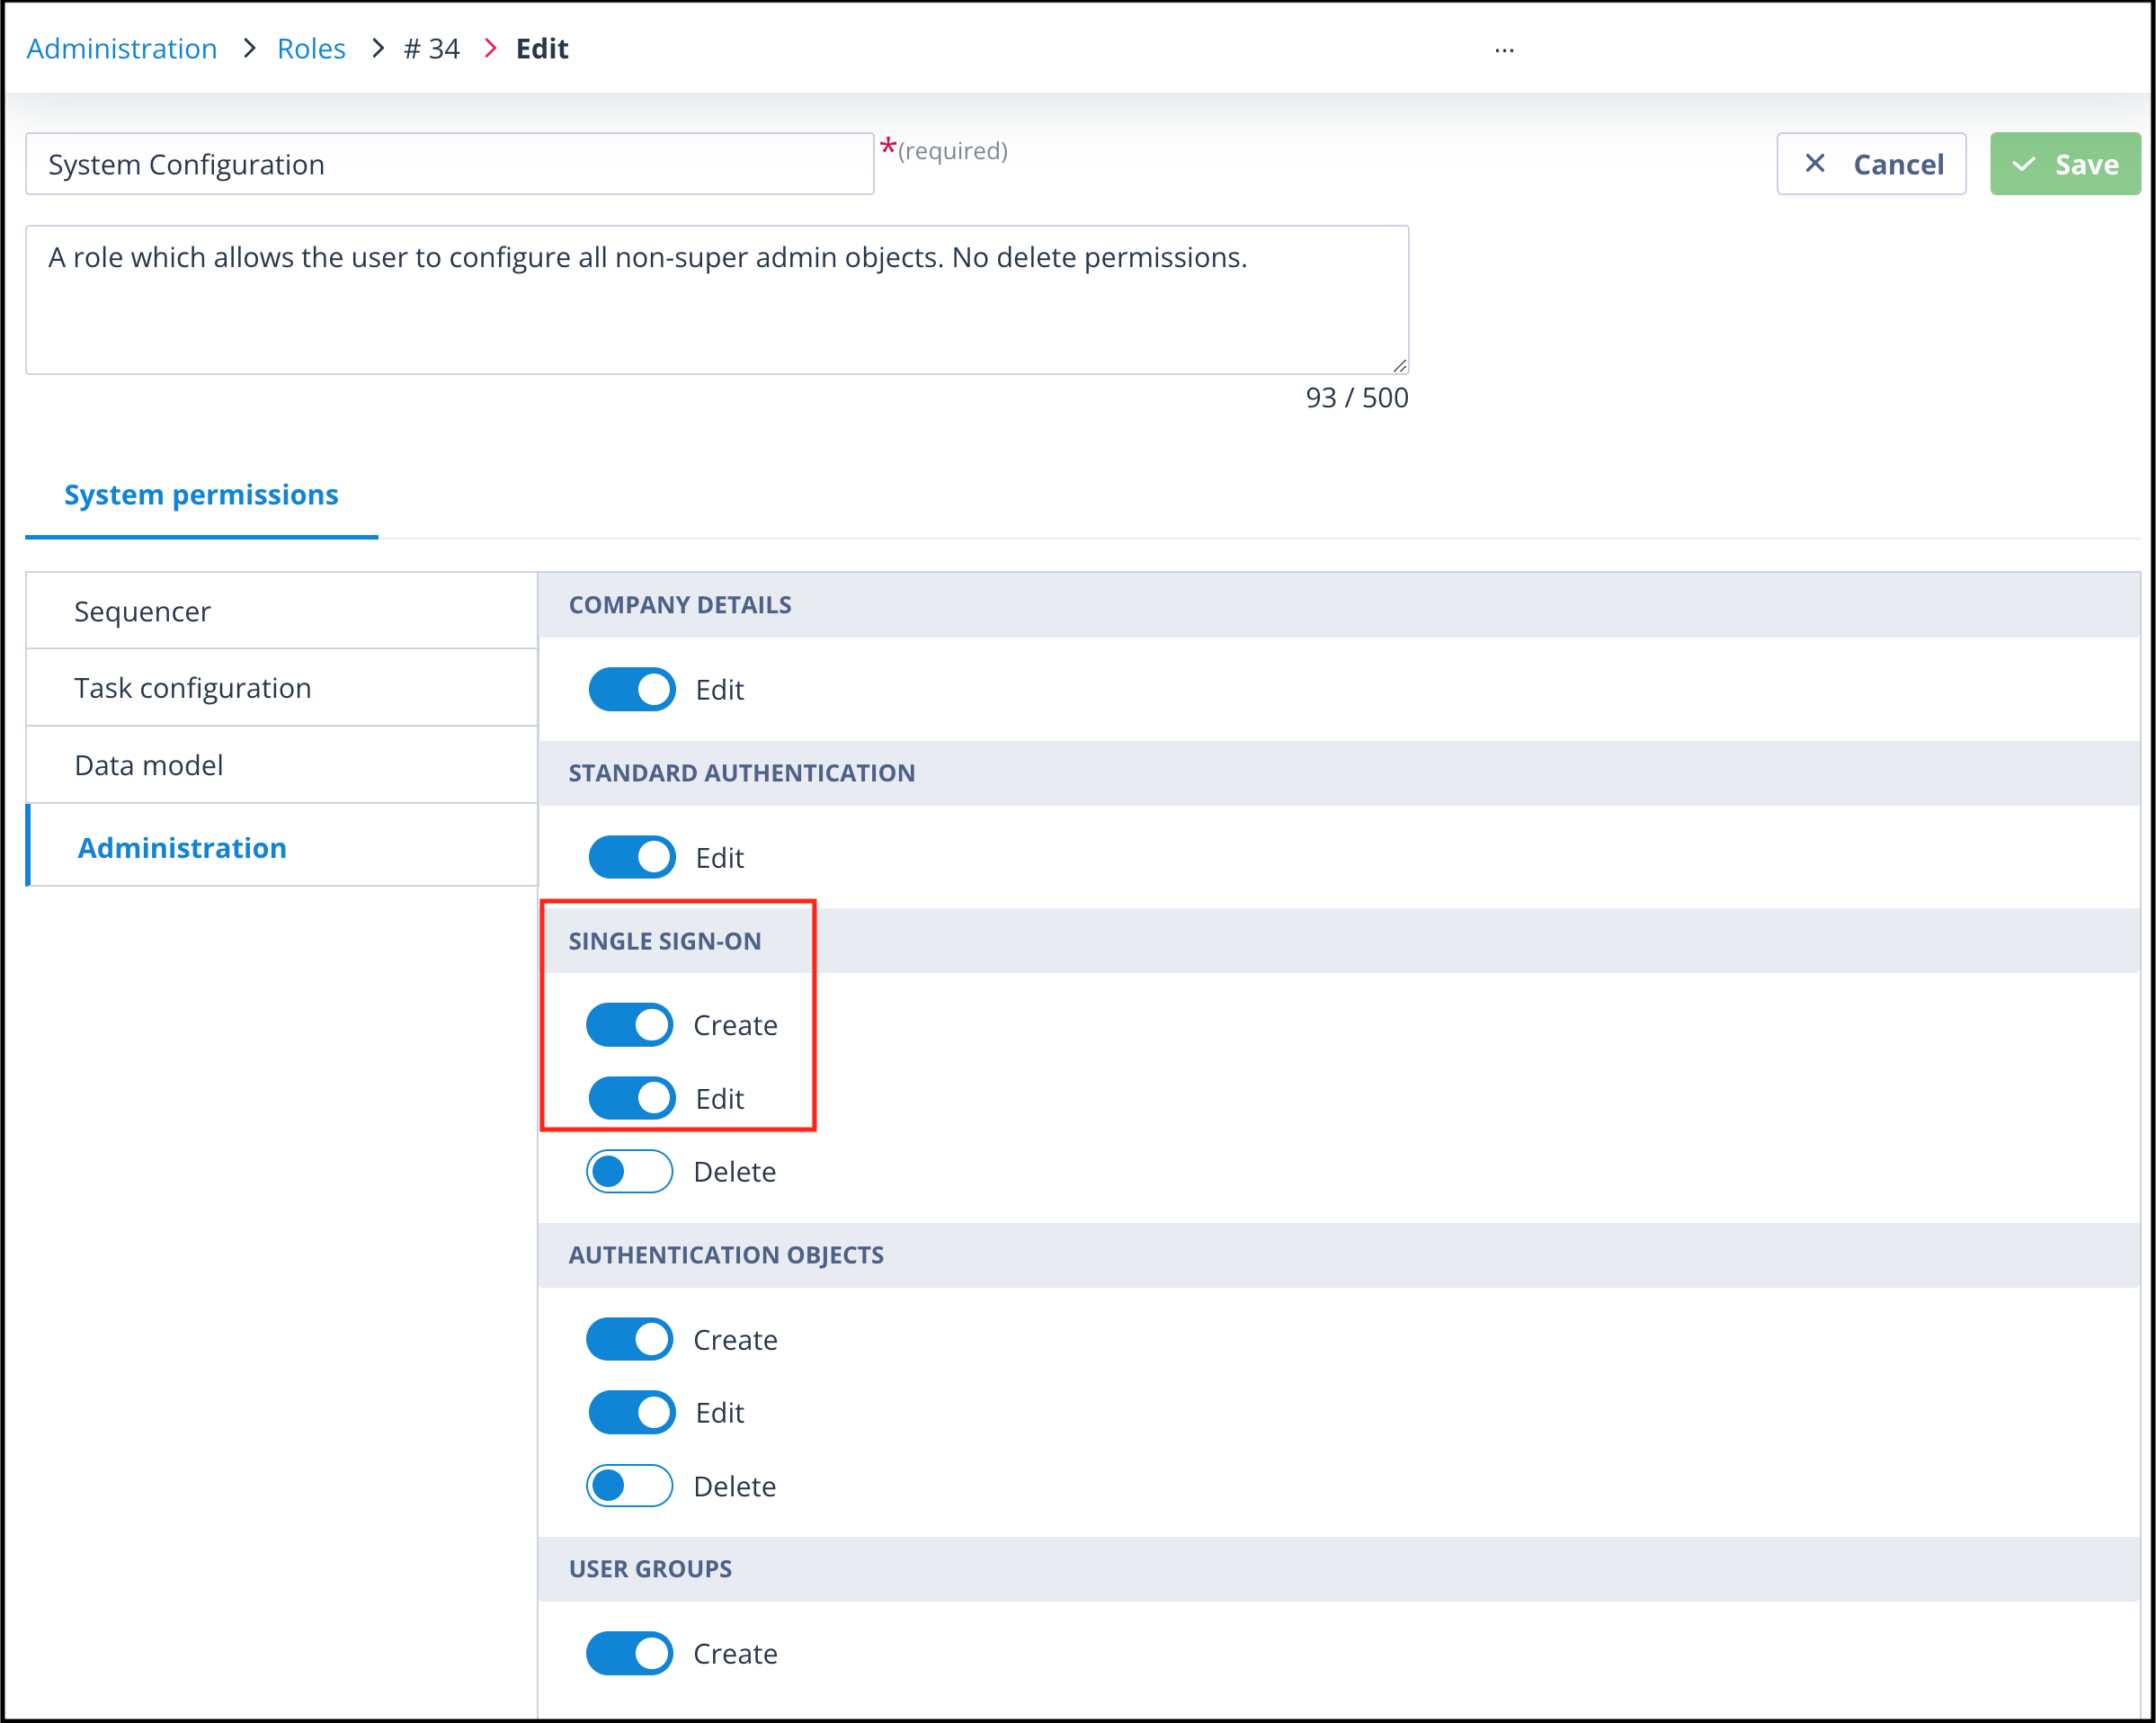Select the Administration permissions category
2156x1723 pixels.
click(281, 846)
